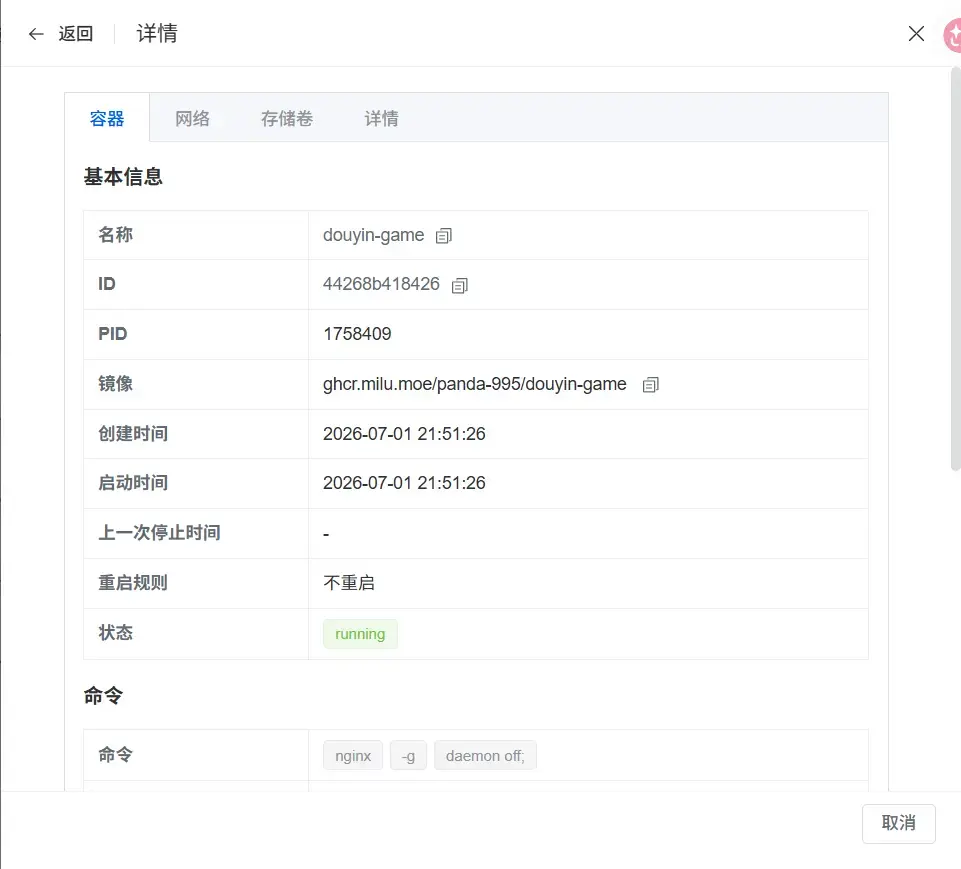Click the 详情 drawer title

(157, 34)
